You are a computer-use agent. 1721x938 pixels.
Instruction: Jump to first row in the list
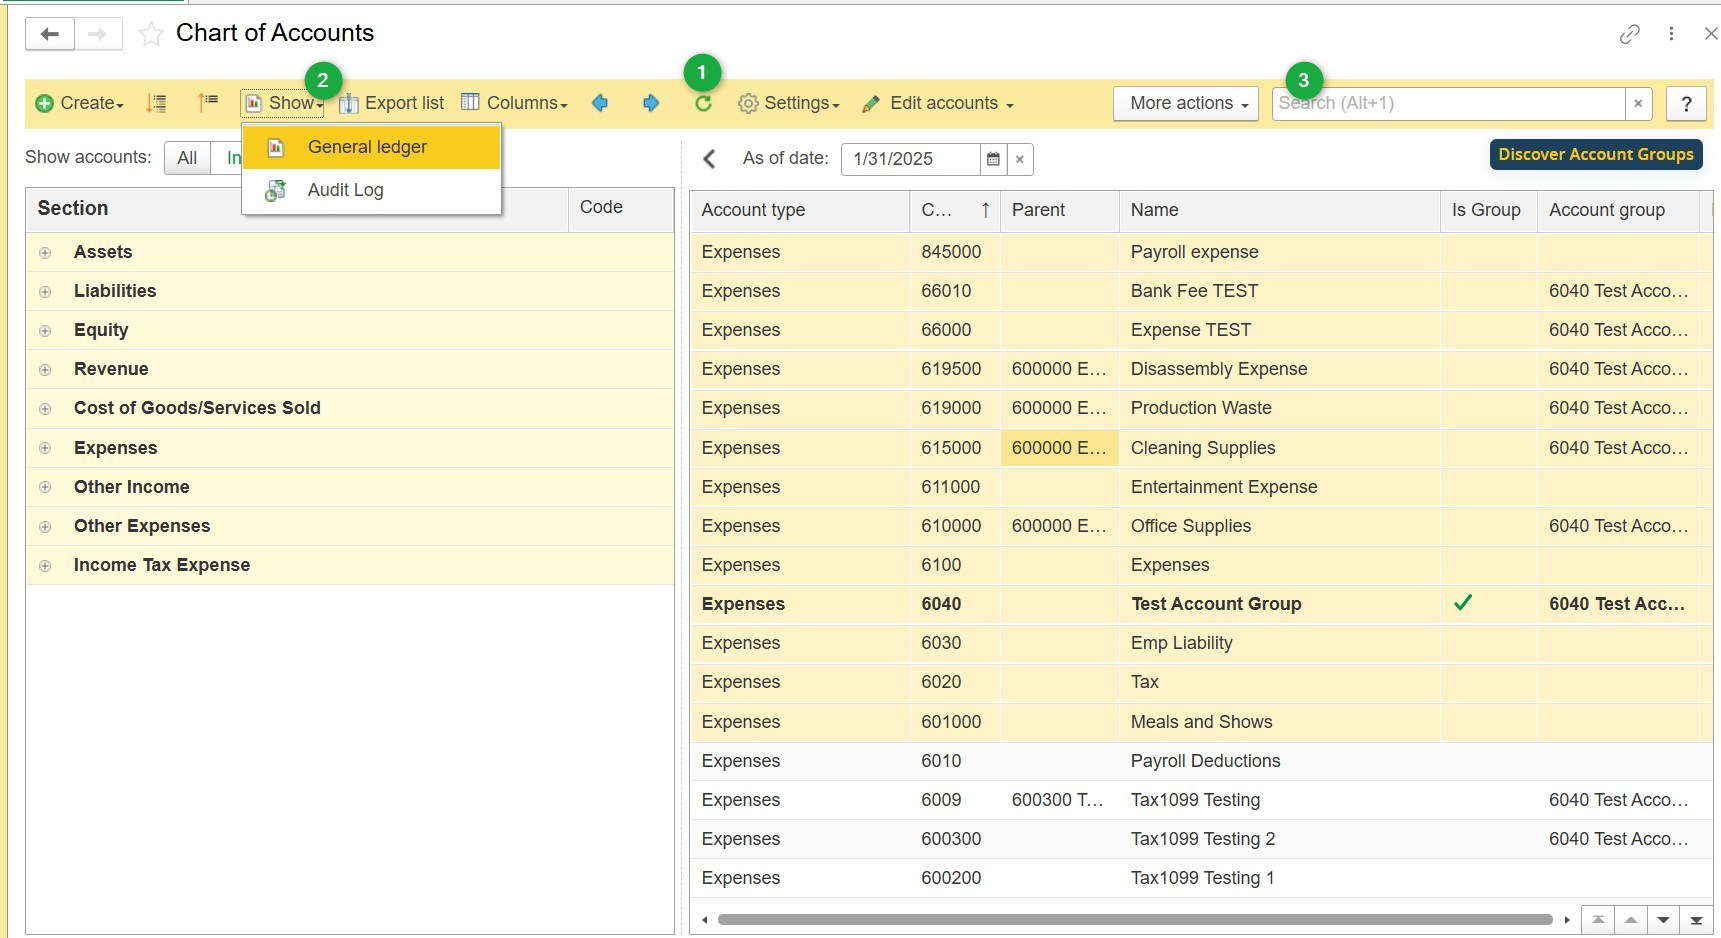click(1598, 920)
